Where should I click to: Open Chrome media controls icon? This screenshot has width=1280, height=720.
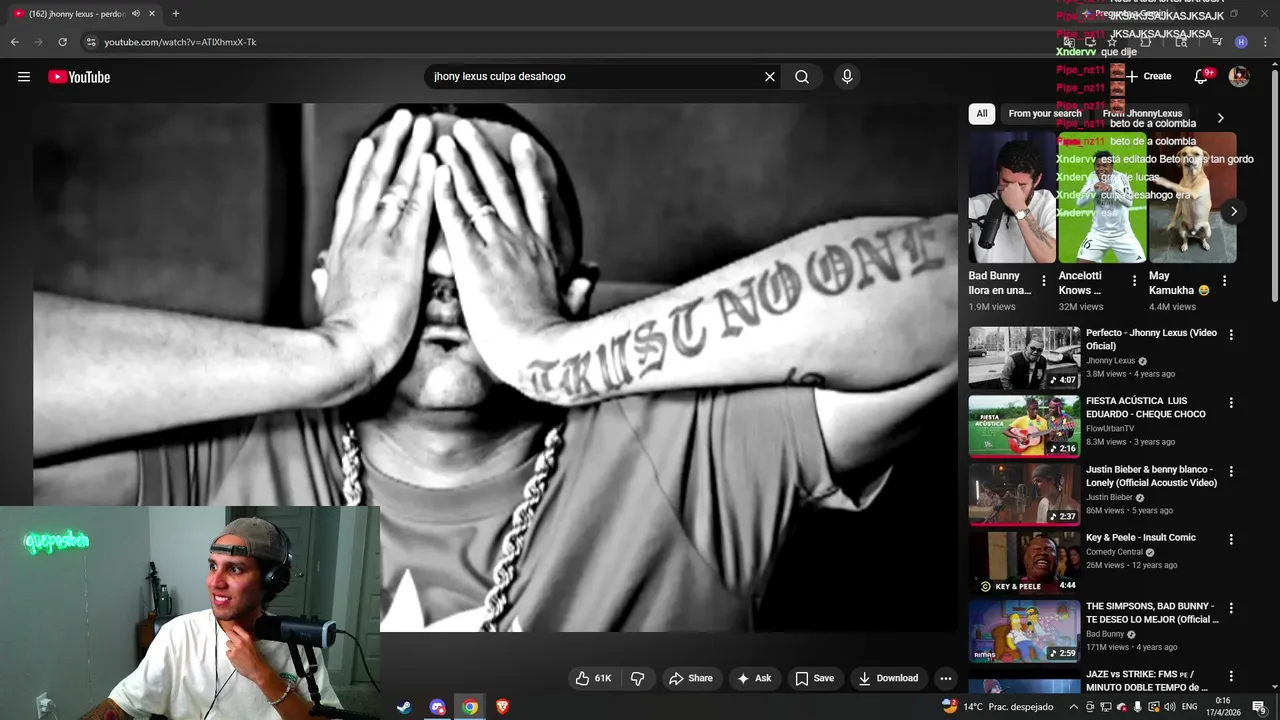pyautogui.click(x=1217, y=42)
